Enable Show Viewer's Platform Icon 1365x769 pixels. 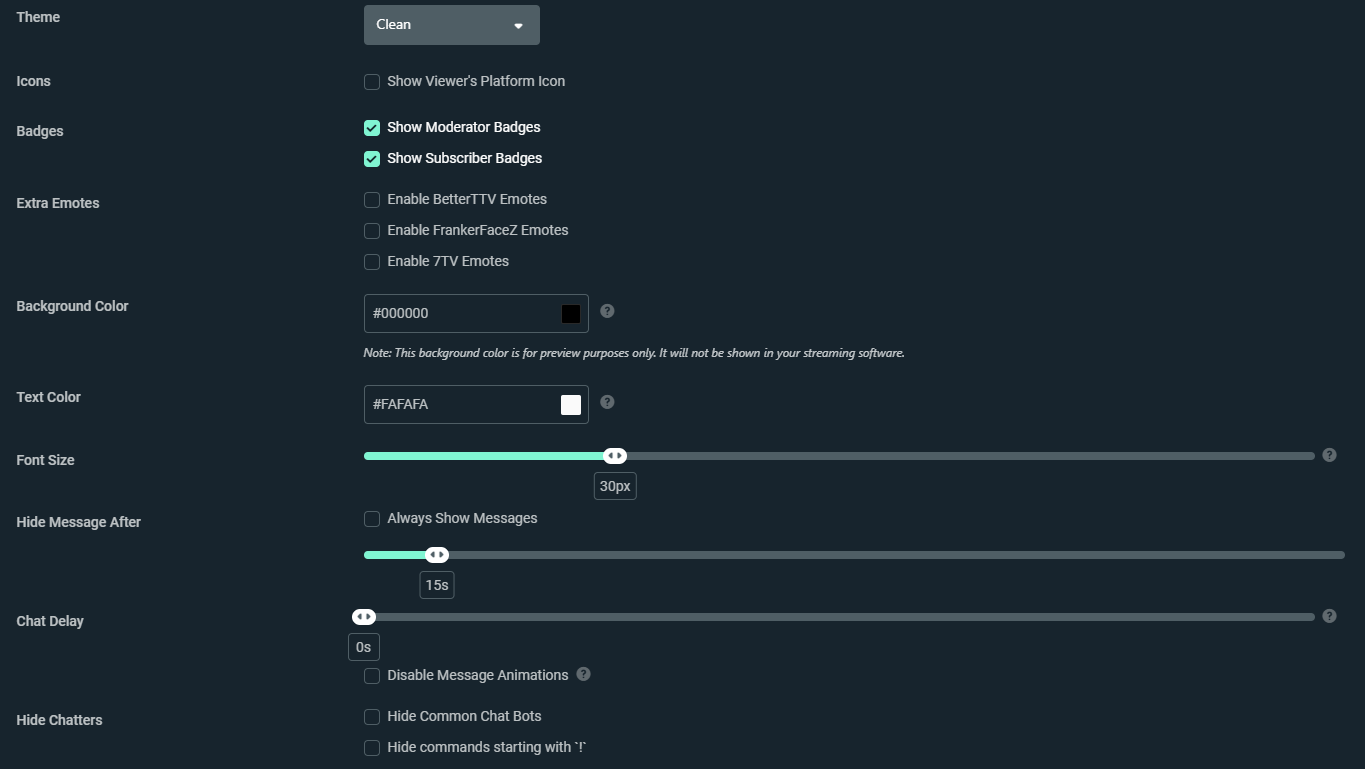[x=371, y=82]
